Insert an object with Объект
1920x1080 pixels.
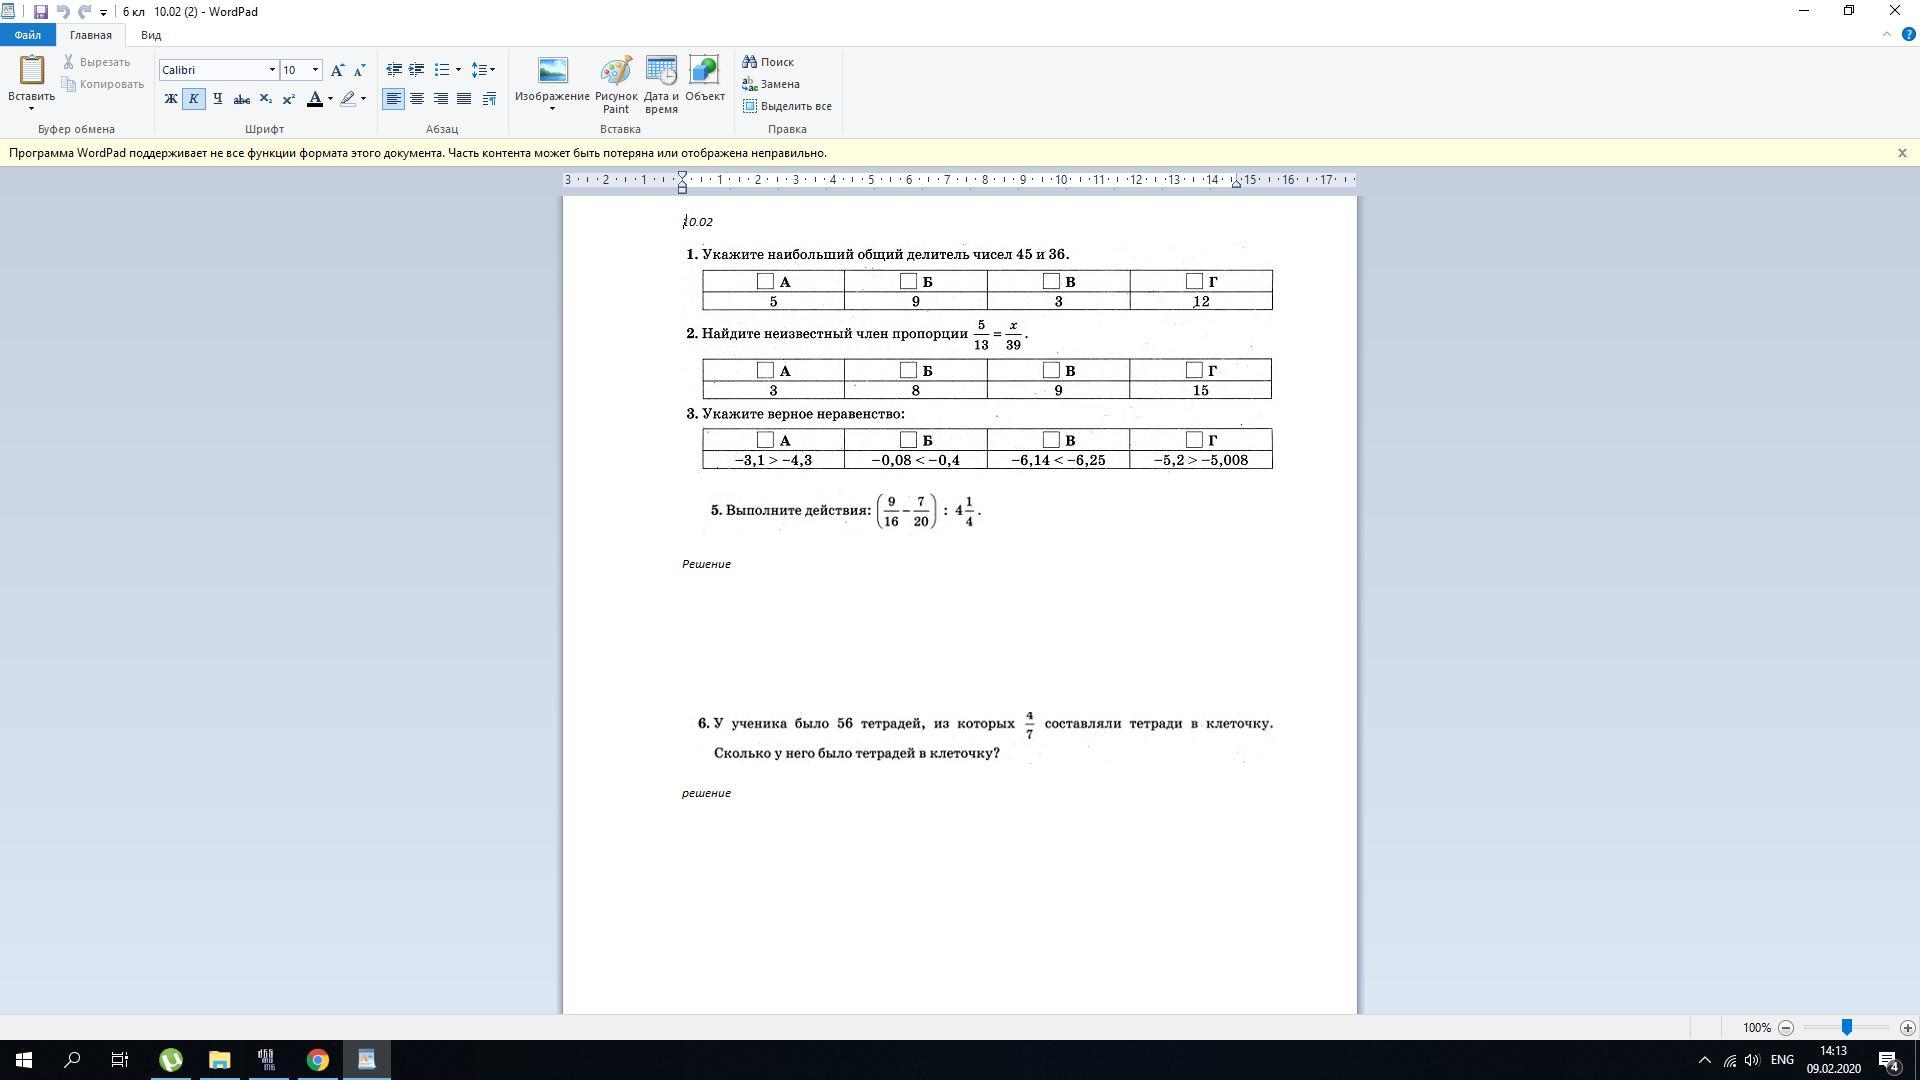pyautogui.click(x=704, y=80)
